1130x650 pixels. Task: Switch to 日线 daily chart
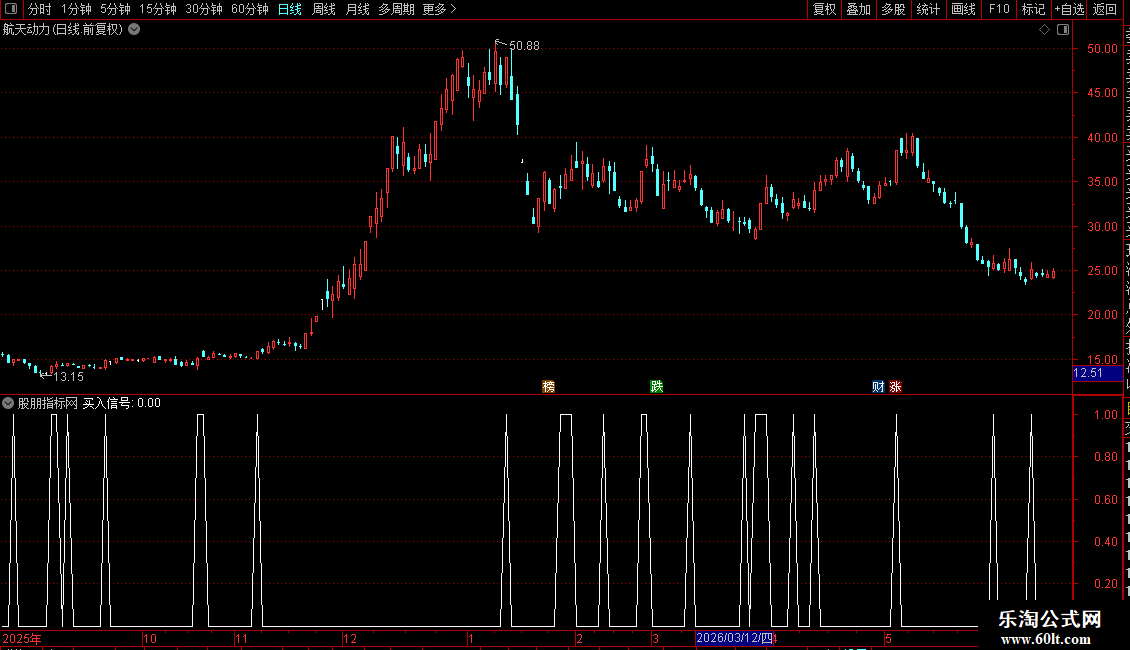290,9
